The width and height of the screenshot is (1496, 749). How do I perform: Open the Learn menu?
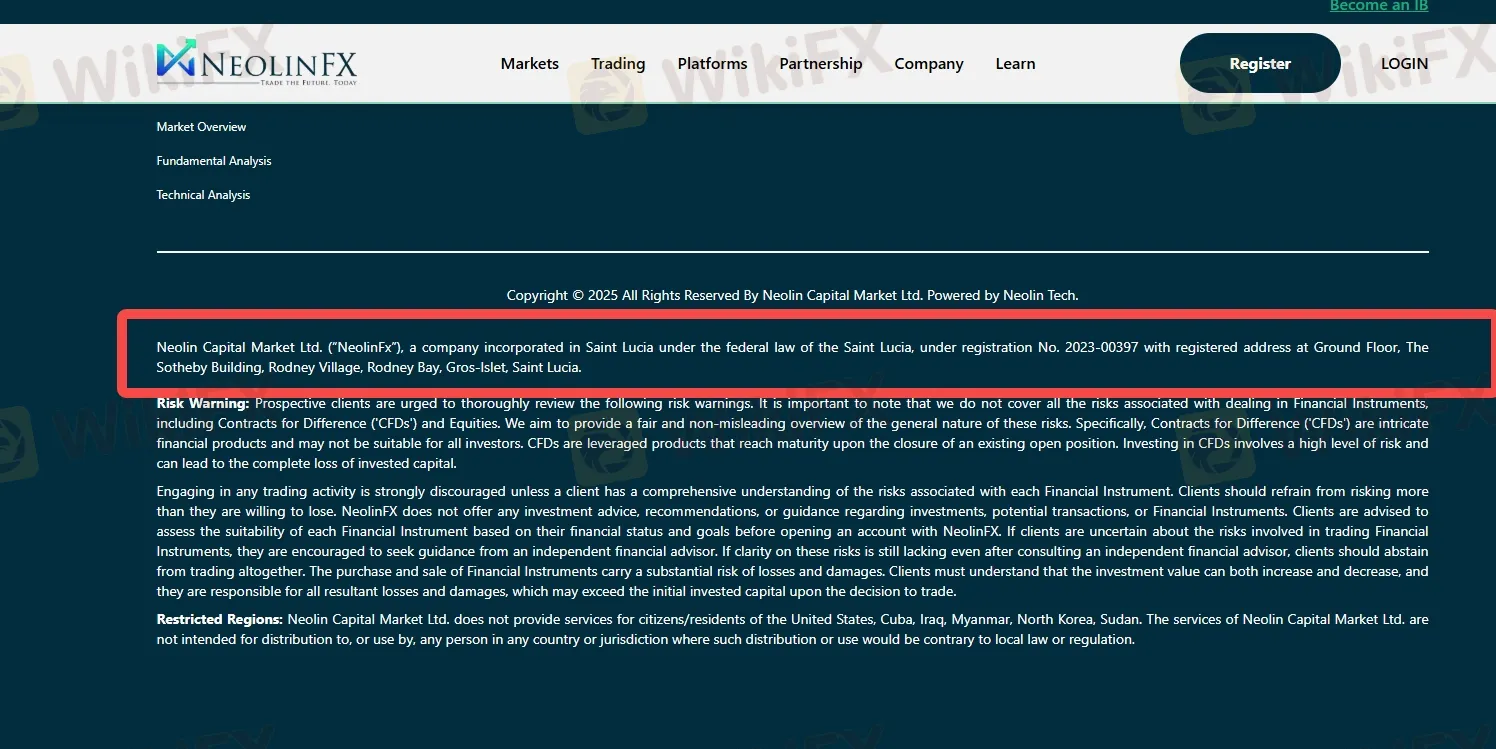pos(1015,64)
